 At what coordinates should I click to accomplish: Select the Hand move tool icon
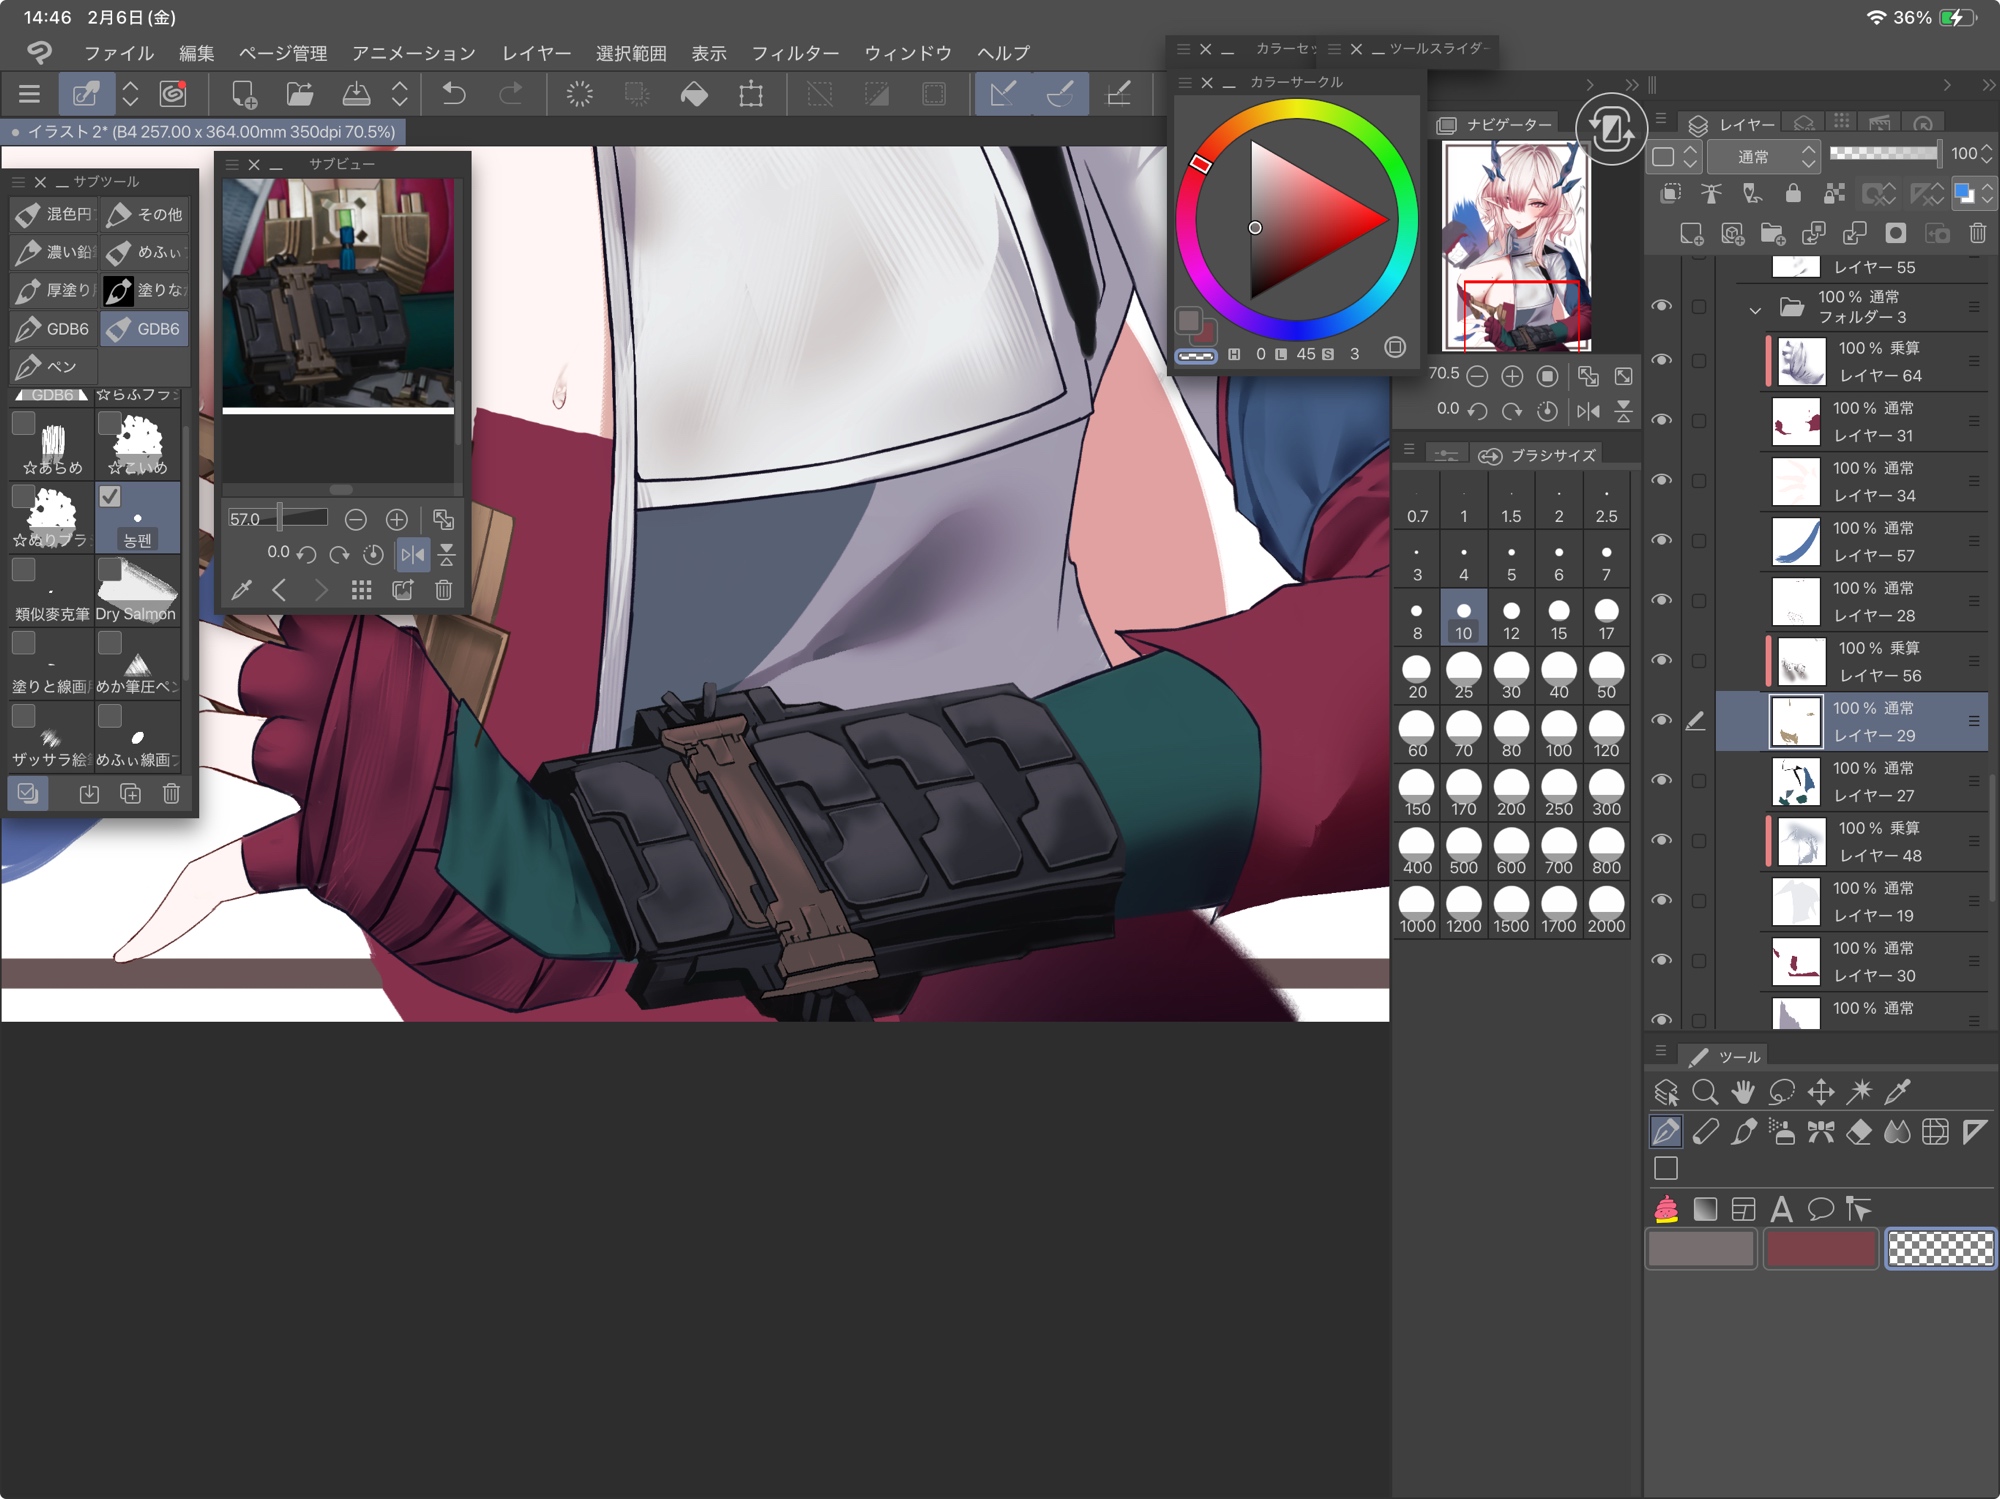(1743, 1091)
